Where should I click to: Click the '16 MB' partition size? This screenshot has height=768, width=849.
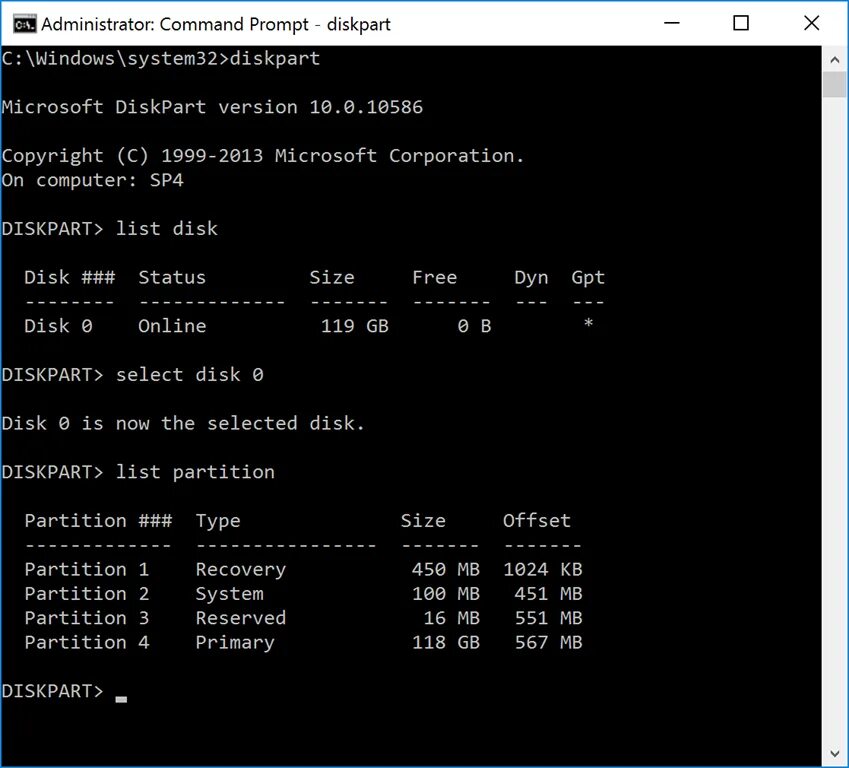click(452, 618)
